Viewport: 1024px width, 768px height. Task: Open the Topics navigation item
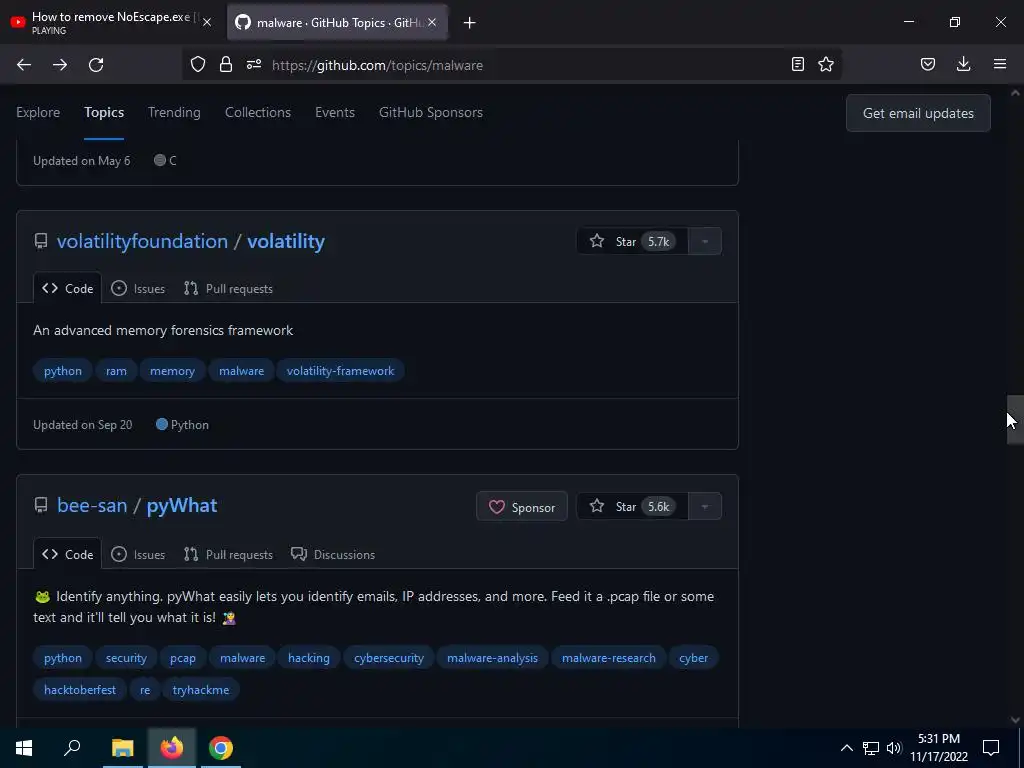pos(104,112)
